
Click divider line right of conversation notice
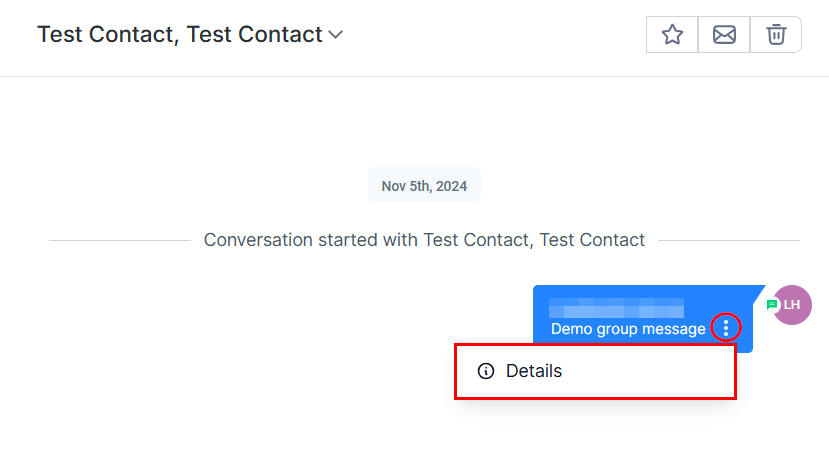(728, 240)
